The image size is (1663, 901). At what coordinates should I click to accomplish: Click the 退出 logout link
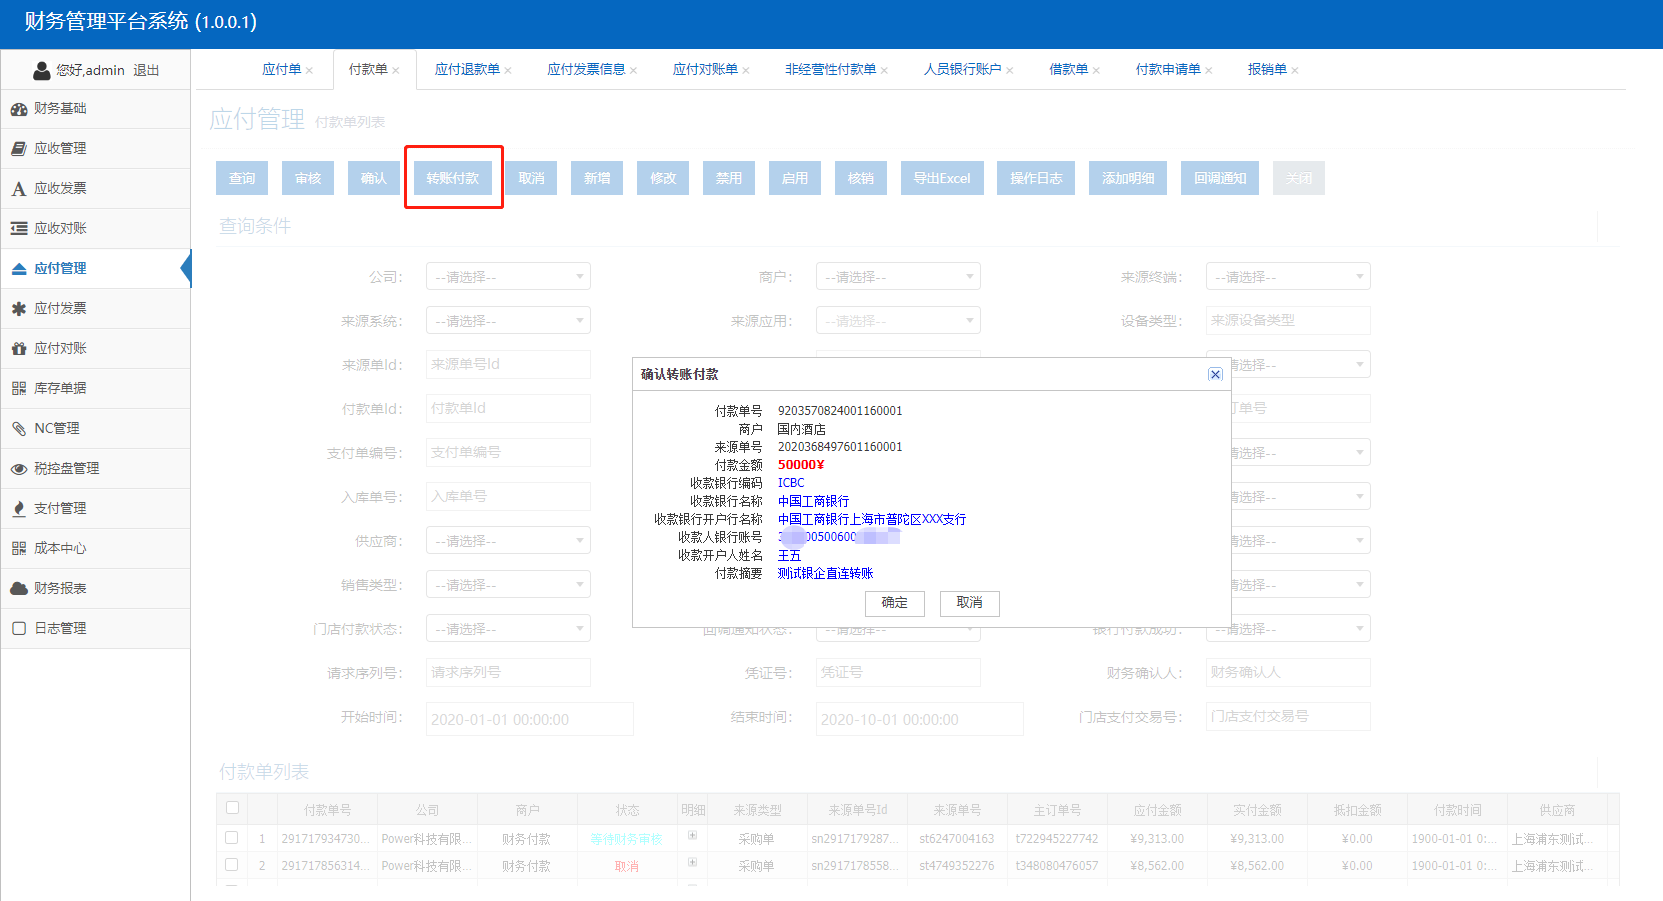tap(146, 71)
